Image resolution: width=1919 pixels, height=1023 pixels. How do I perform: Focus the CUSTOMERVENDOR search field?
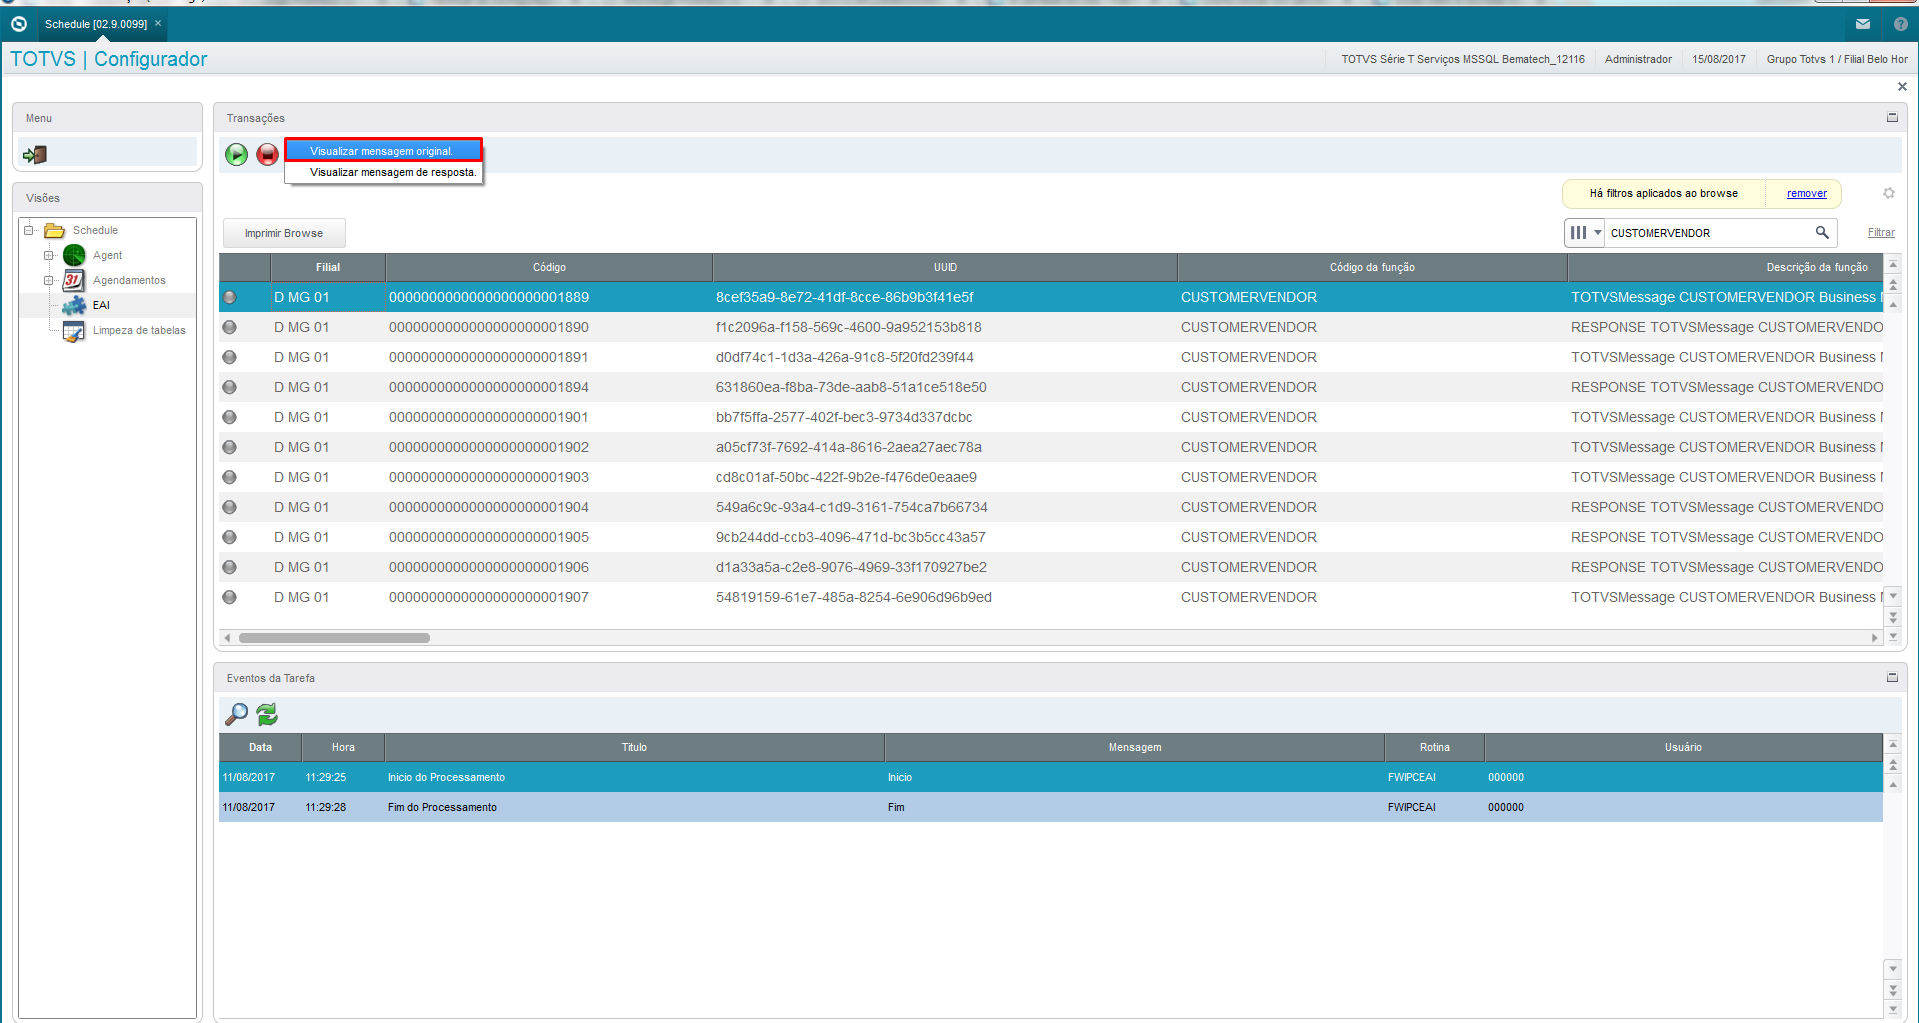tap(1708, 233)
